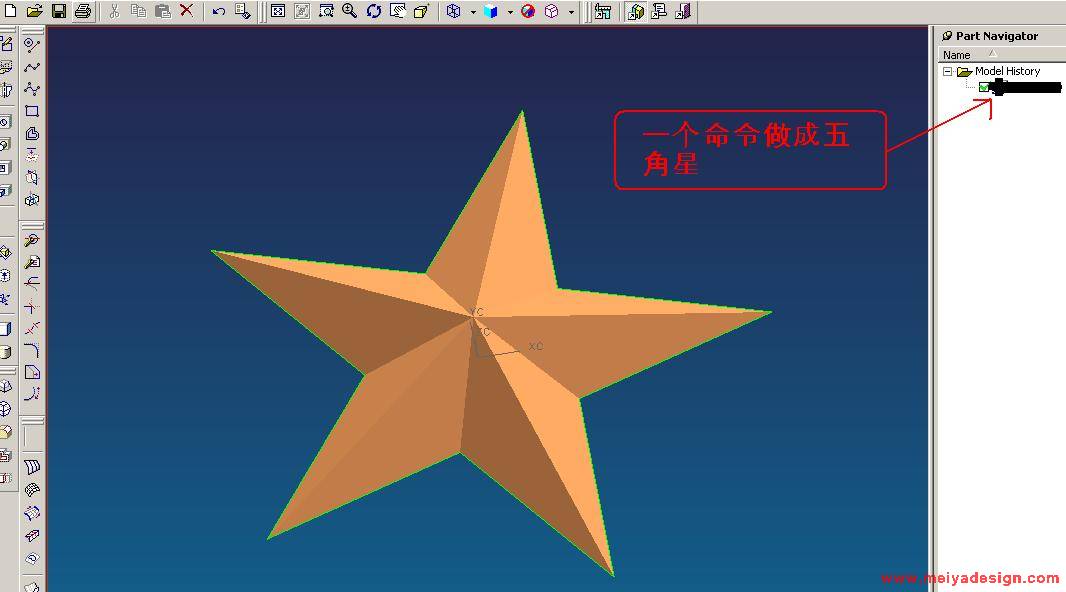Click the www.meiyadesign.com watermark link
1066x592 pixels.
[969, 578]
